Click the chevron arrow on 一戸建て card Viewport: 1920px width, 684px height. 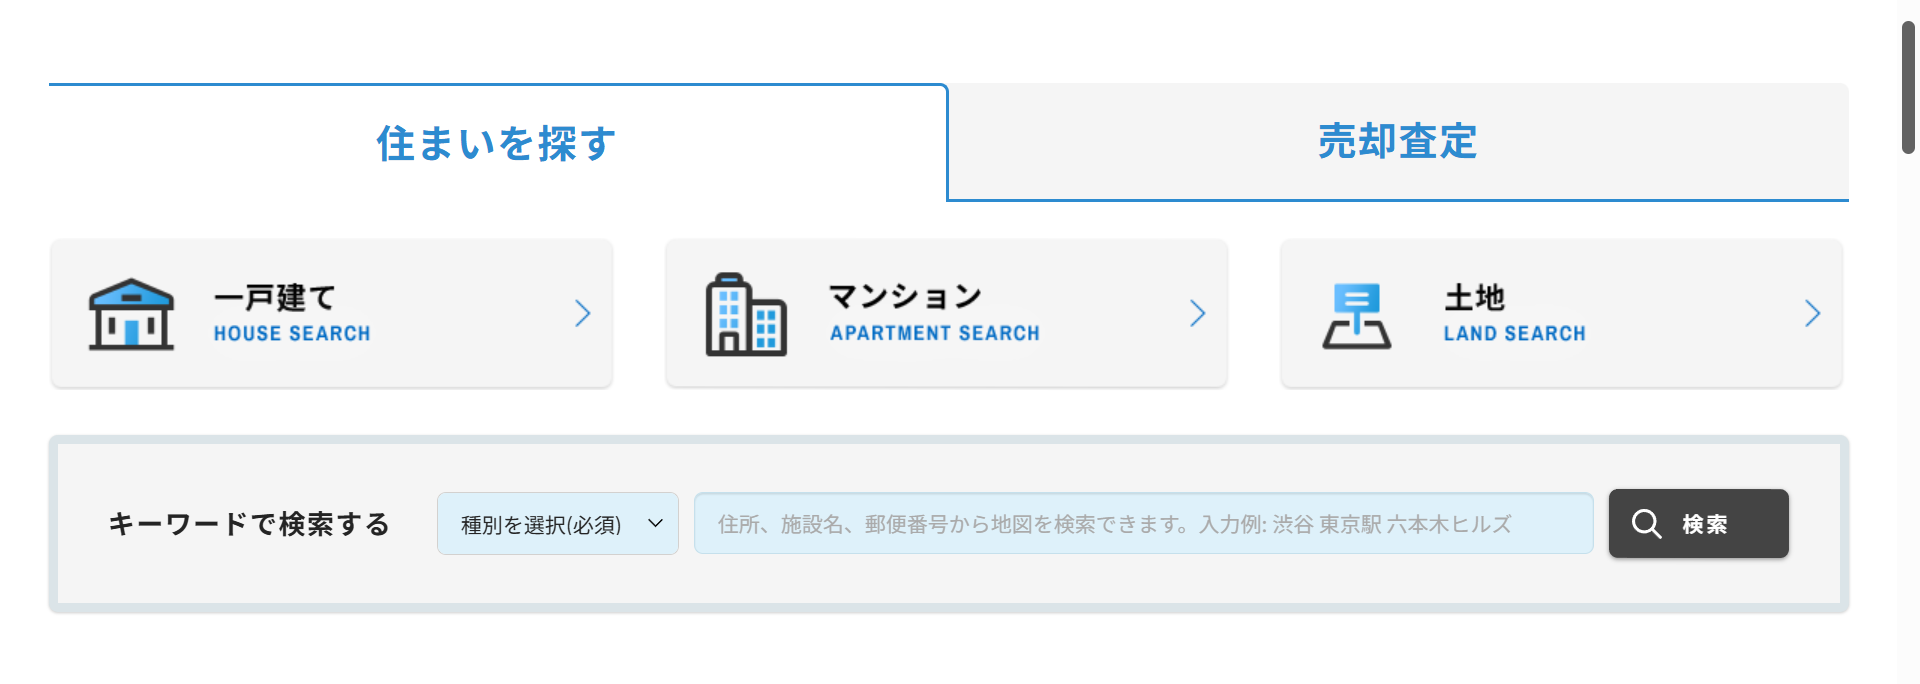(583, 314)
